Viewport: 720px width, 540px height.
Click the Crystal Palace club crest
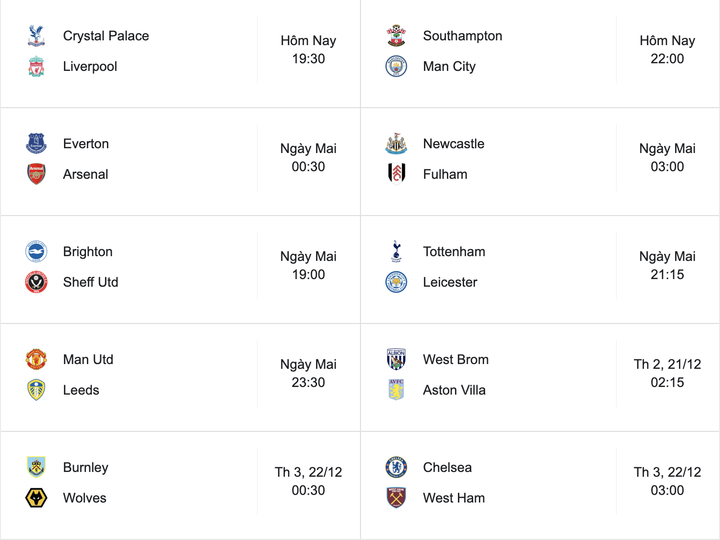pyautogui.click(x=37, y=37)
